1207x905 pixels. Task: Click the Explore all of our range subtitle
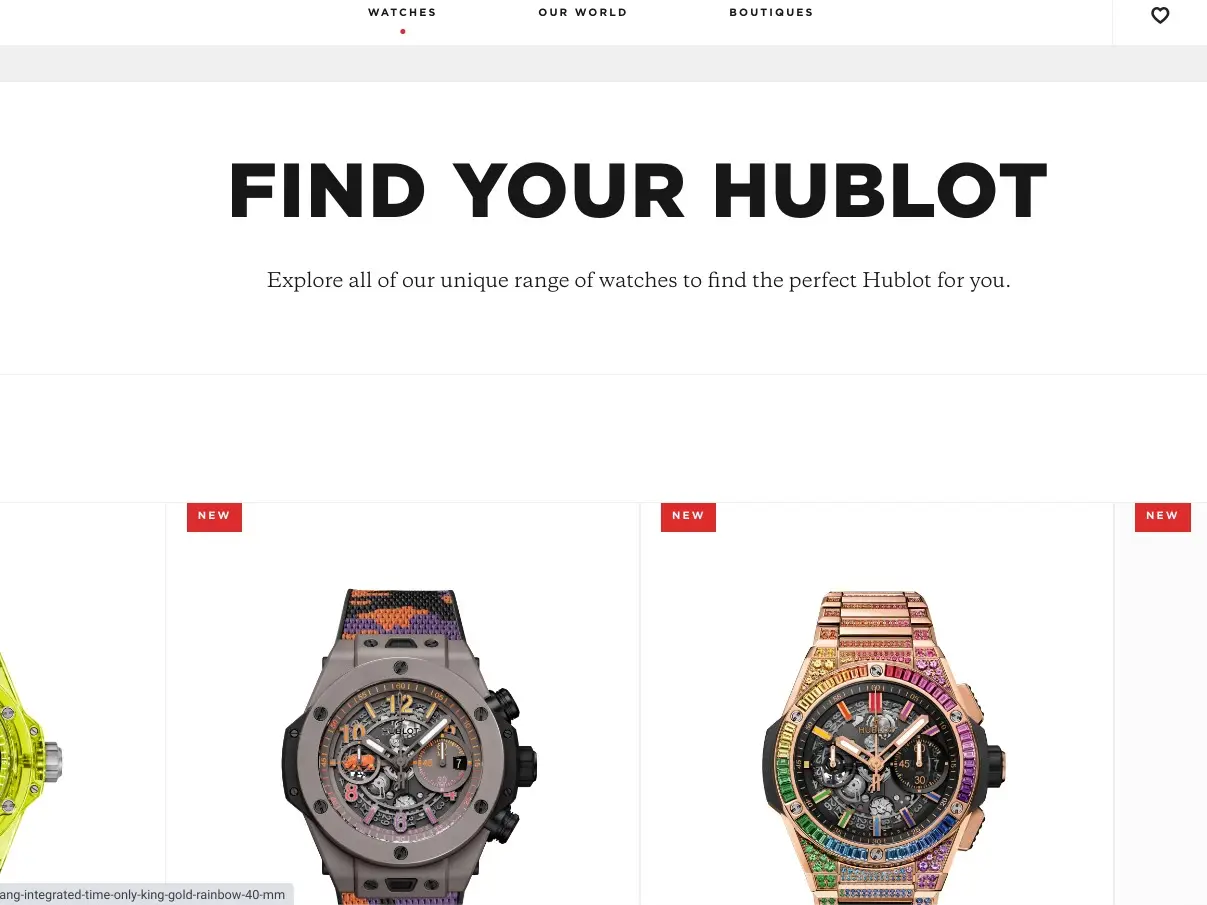click(x=638, y=280)
